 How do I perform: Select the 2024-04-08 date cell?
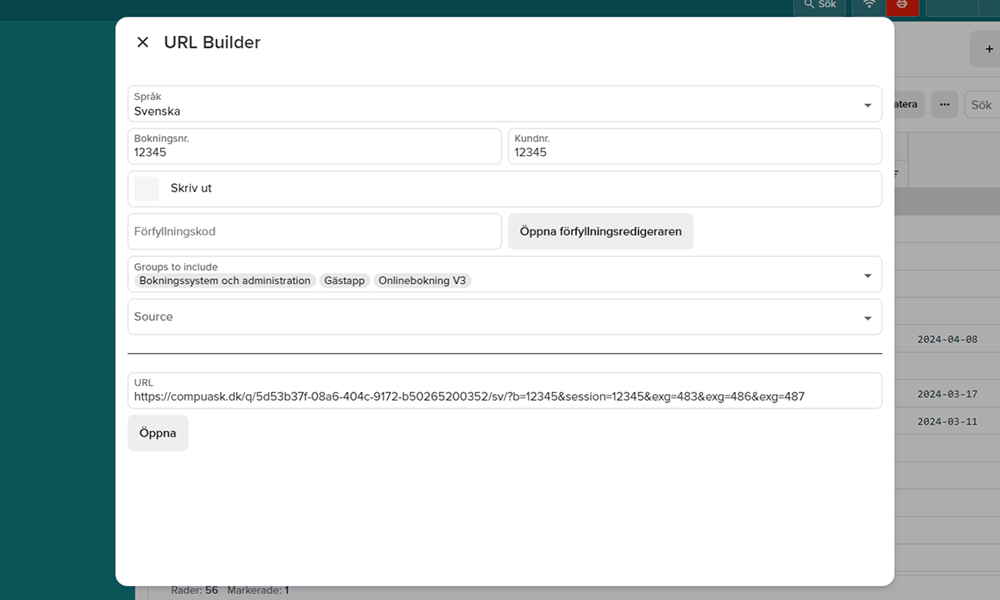coord(947,340)
